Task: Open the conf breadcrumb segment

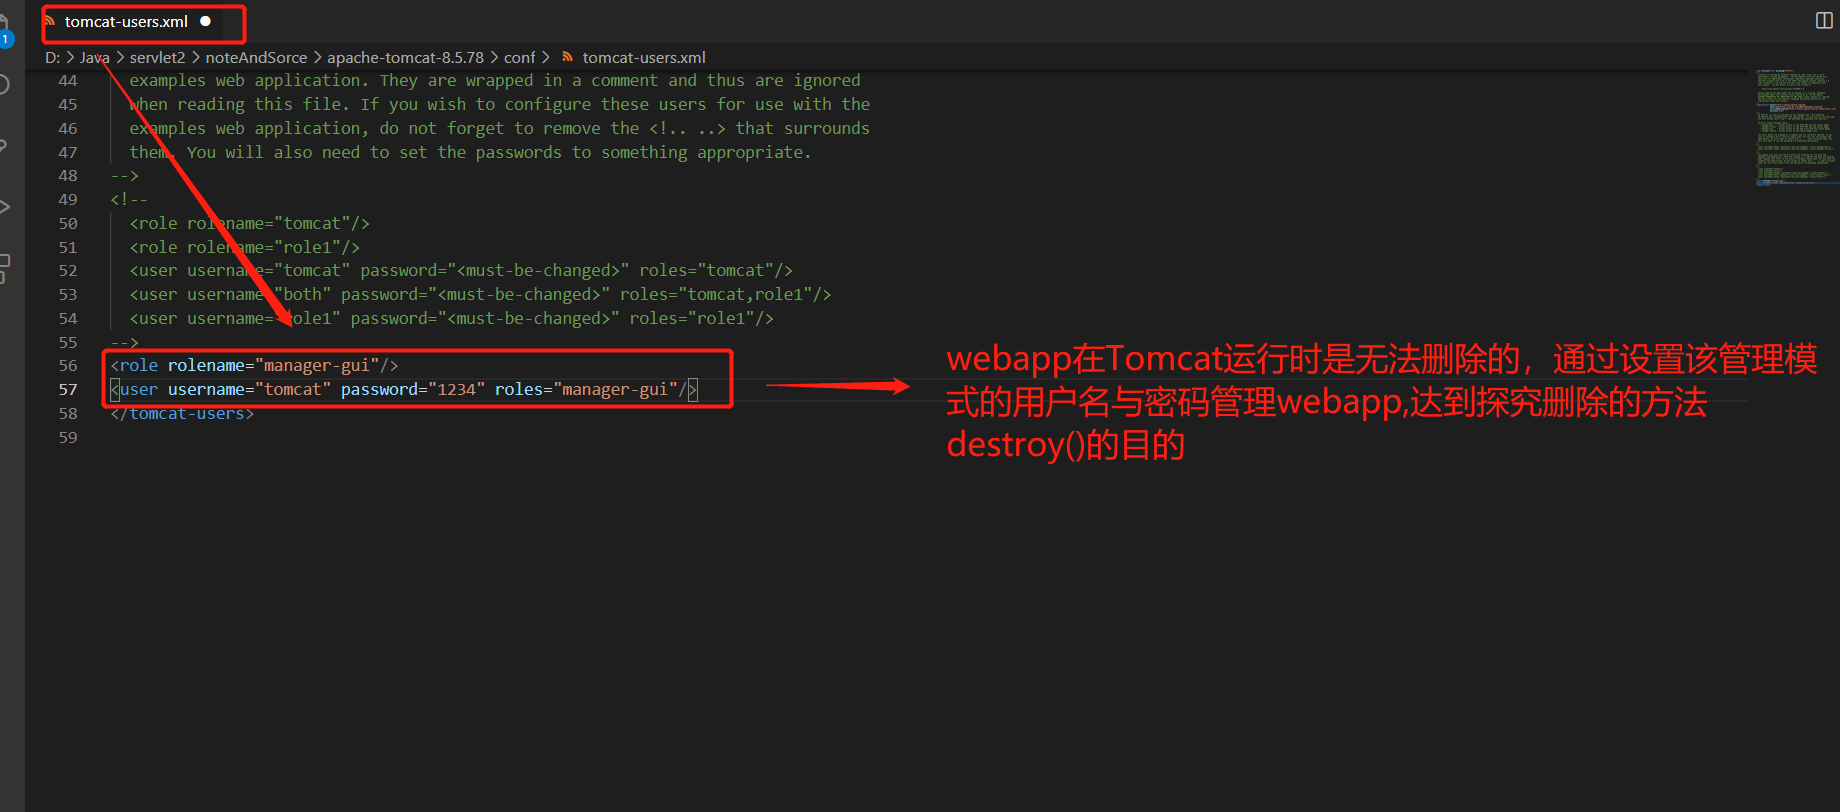Action: (x=519, y=57)
